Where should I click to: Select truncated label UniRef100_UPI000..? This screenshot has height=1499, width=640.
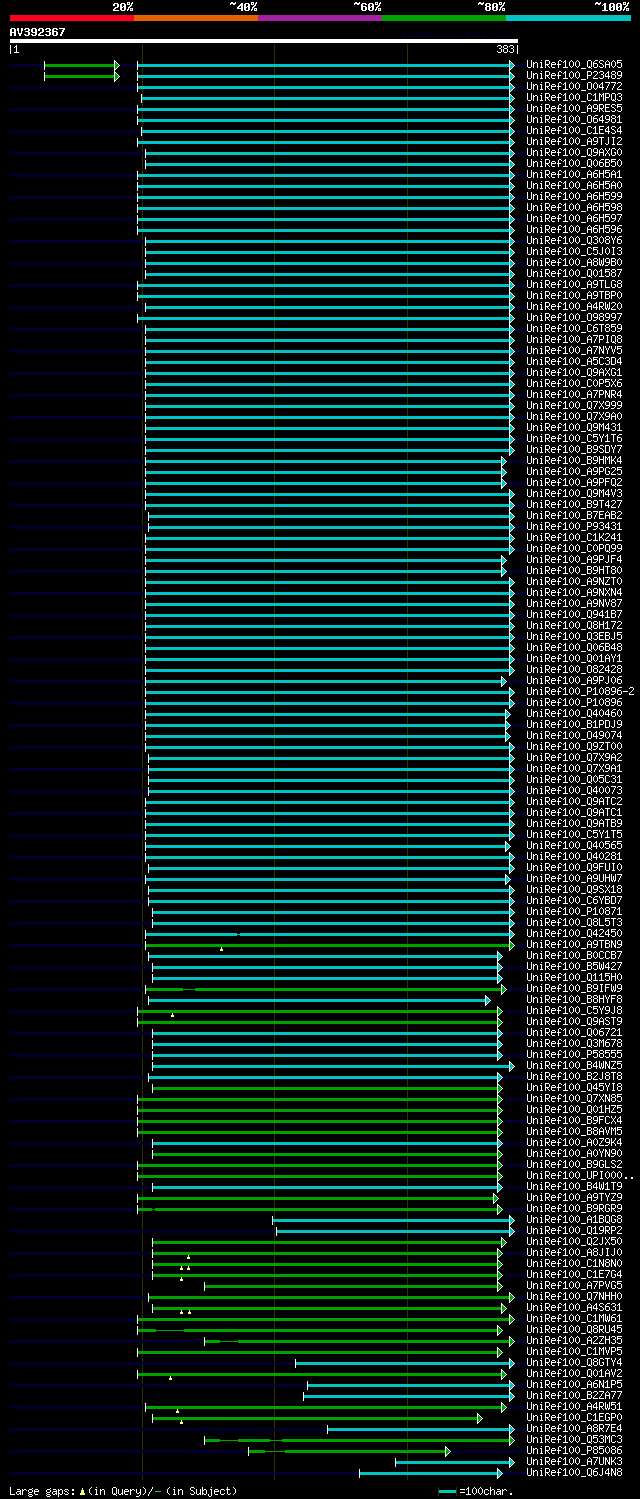tap(580, 1176)
